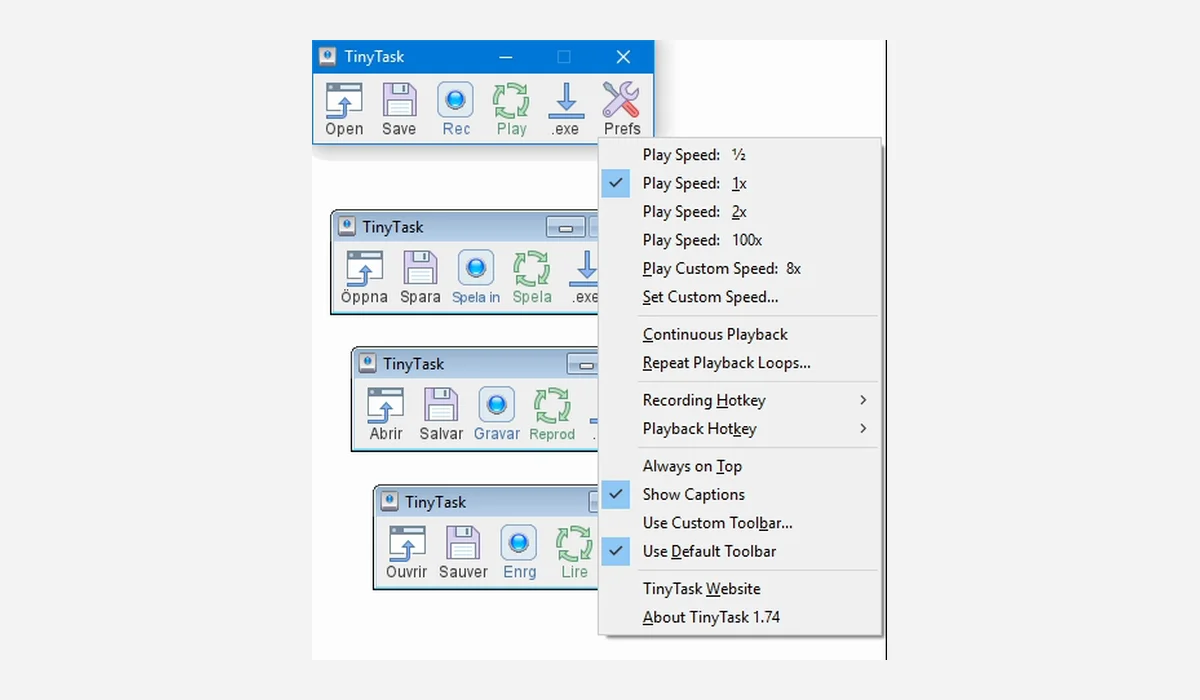Click the Öppna icon in Swedish window

(x=364, y=268)
